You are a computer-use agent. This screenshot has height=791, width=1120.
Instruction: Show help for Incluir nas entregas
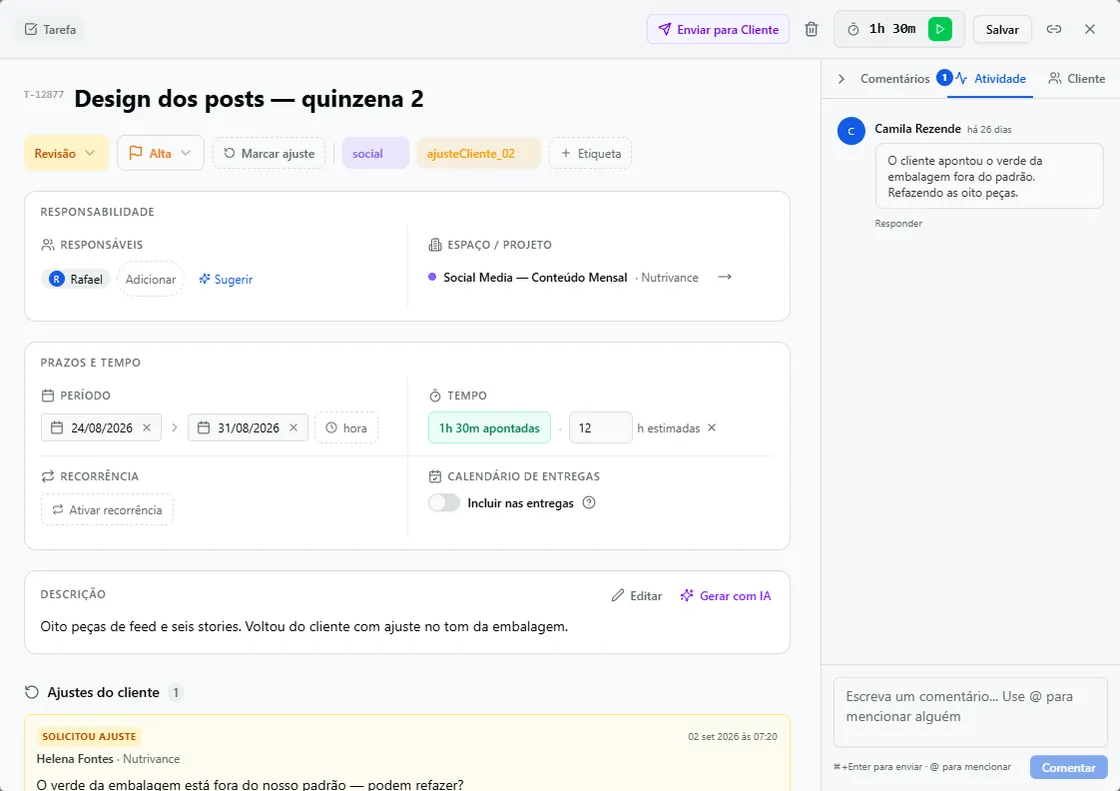tap(589, 503)
